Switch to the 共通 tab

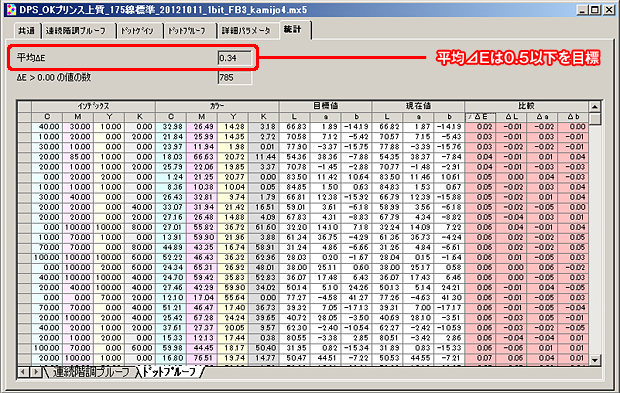coord(26,30)
